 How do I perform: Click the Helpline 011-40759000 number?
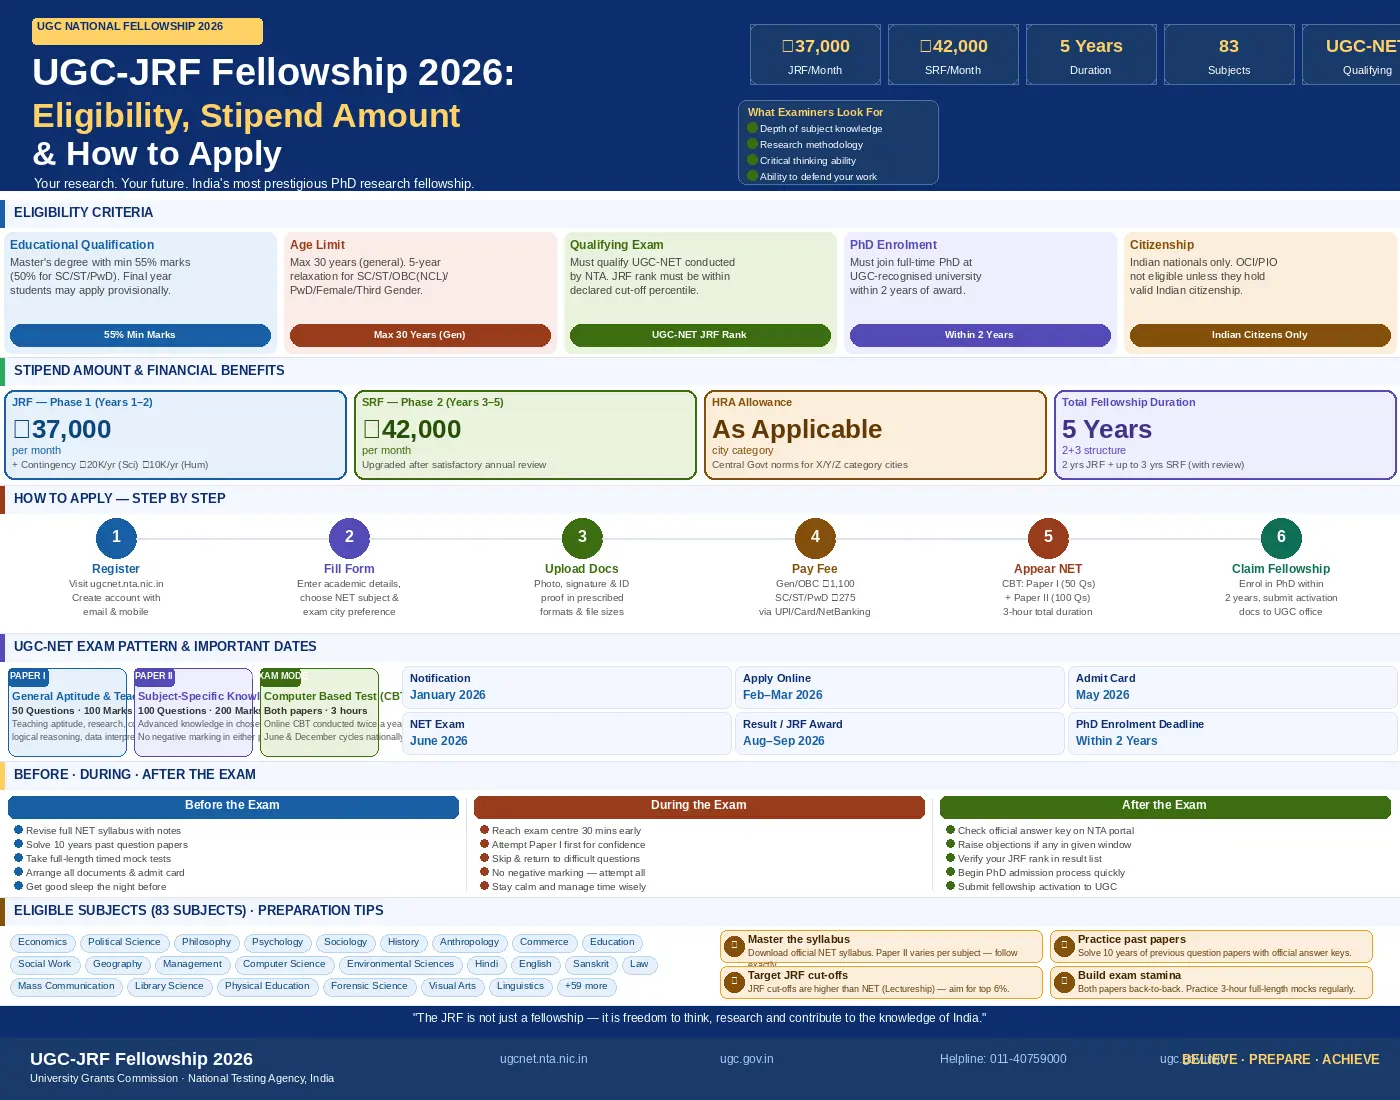coord(1003,1059)
